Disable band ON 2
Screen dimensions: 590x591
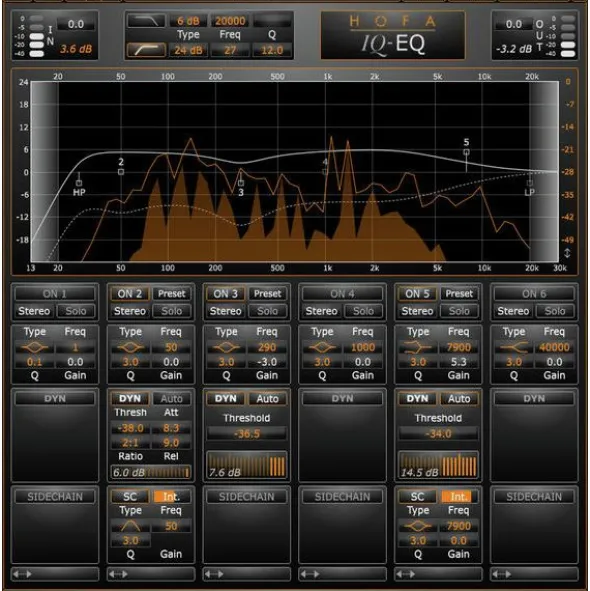point(130,294)
